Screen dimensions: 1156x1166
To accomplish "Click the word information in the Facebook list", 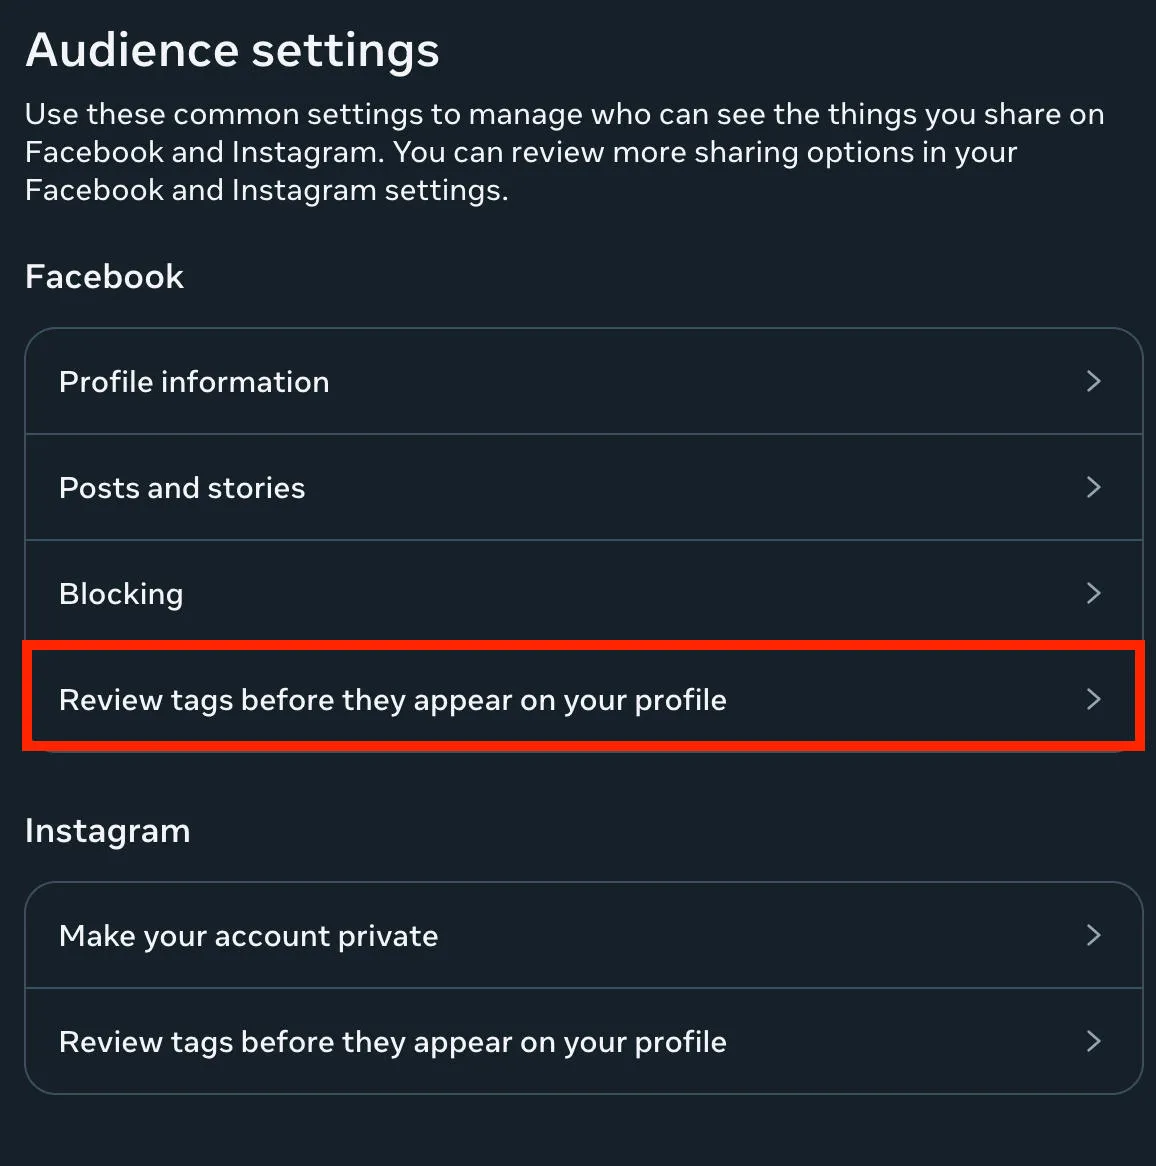I will (x=245, y=382).
